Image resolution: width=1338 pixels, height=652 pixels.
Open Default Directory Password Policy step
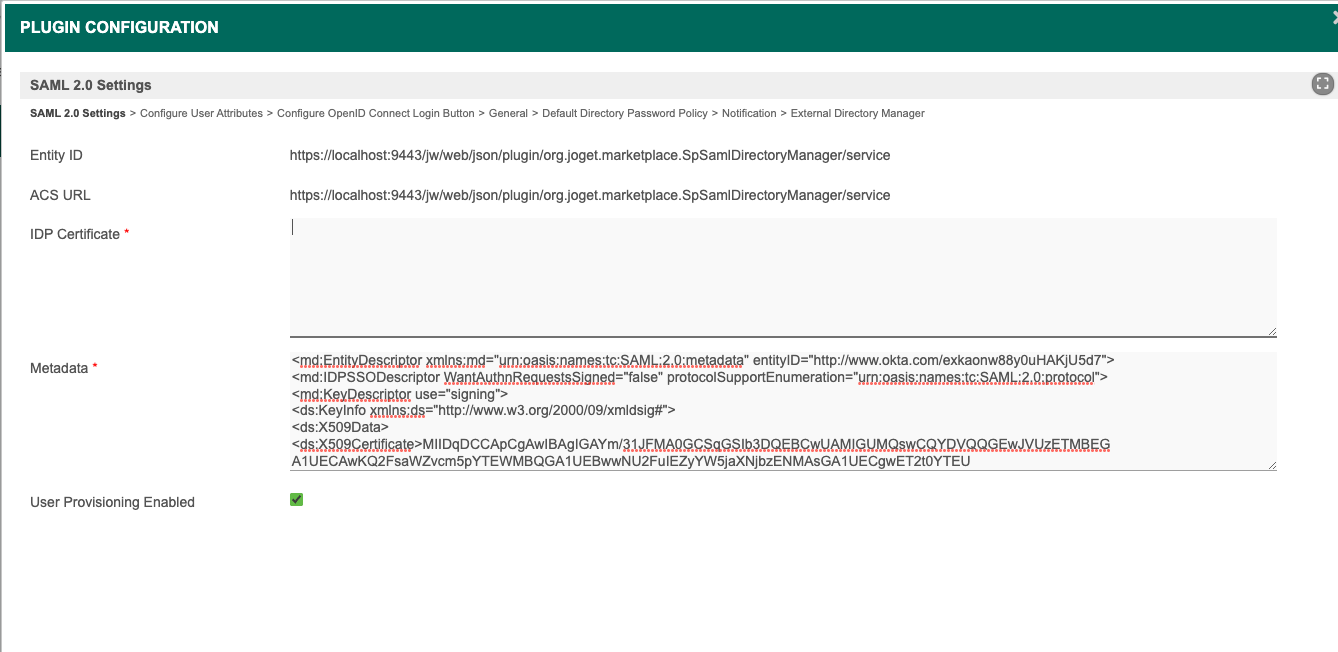pos(625,113)
